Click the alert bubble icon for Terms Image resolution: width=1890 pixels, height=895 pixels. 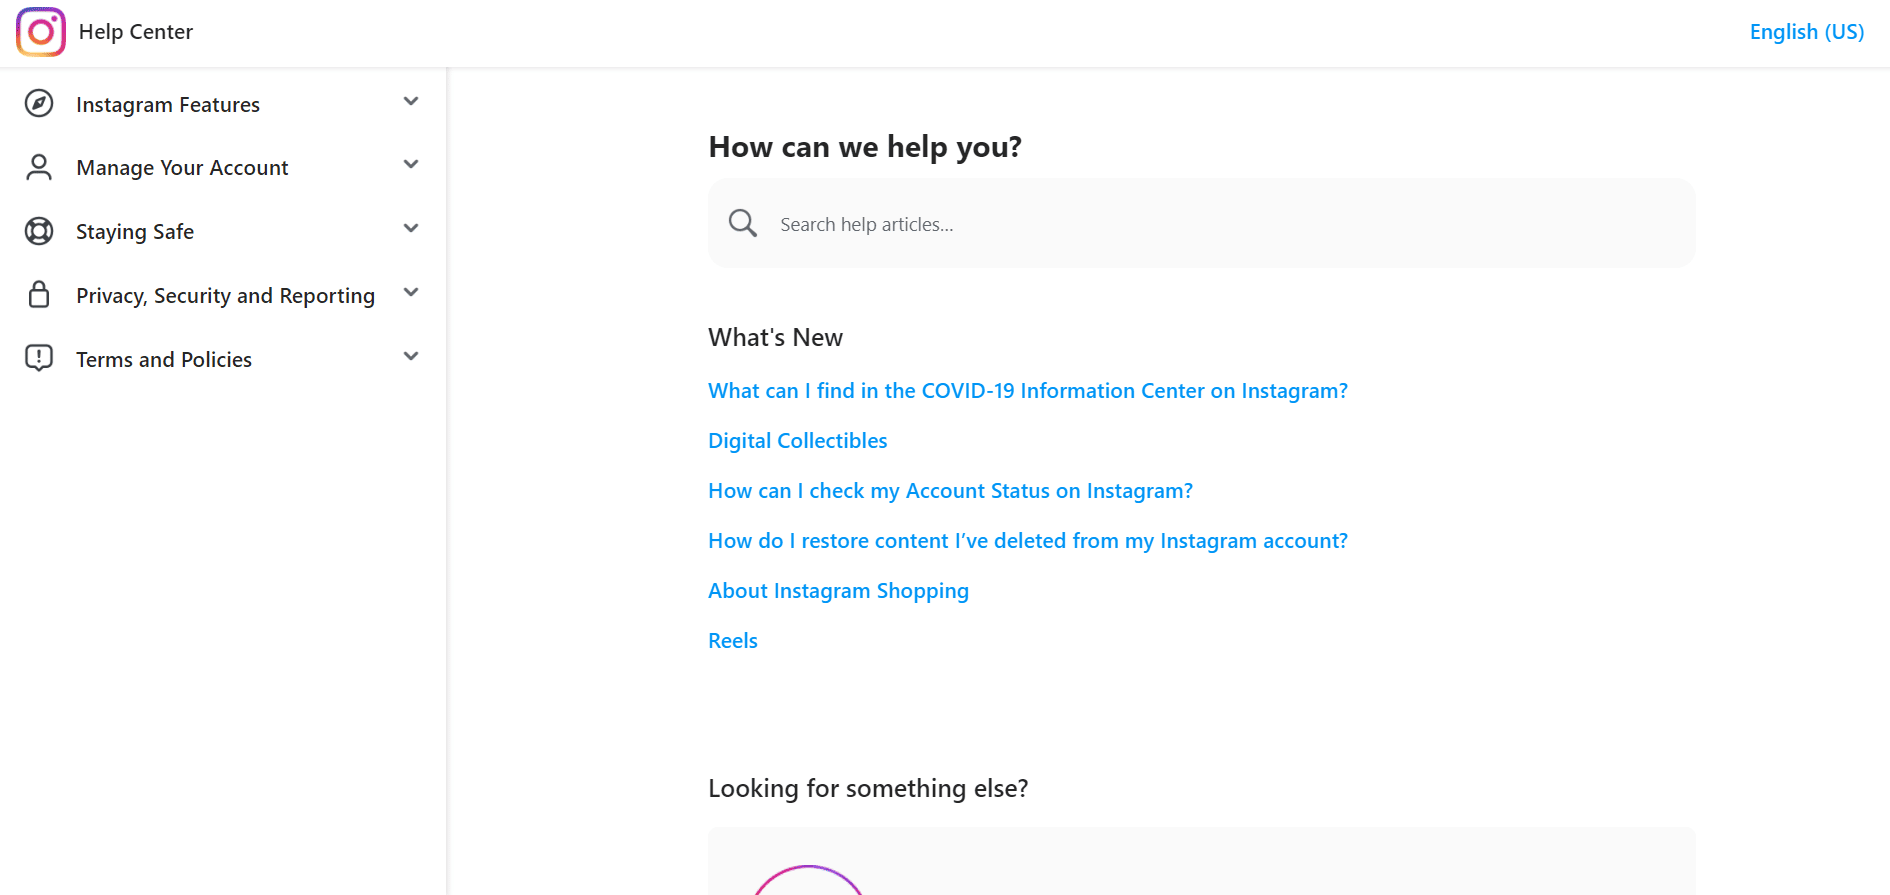coord(39,358)
